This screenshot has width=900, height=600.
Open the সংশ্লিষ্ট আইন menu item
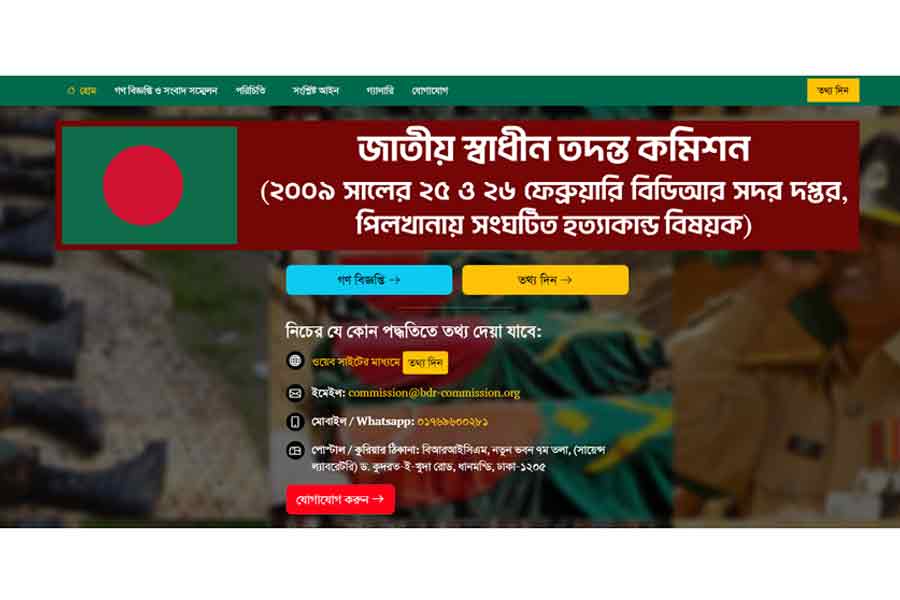(x=316, y=91)
